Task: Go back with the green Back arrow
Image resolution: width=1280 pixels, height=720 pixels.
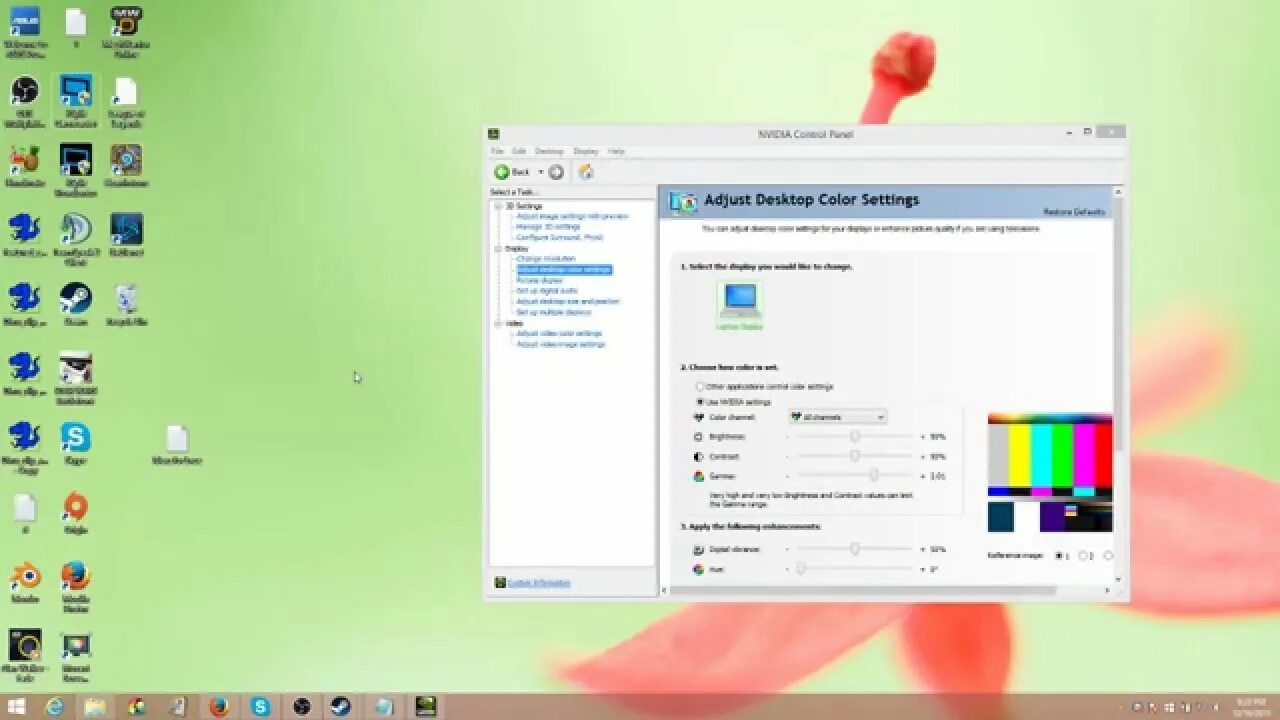Action: pyautogui.click(x=503, y=172)
